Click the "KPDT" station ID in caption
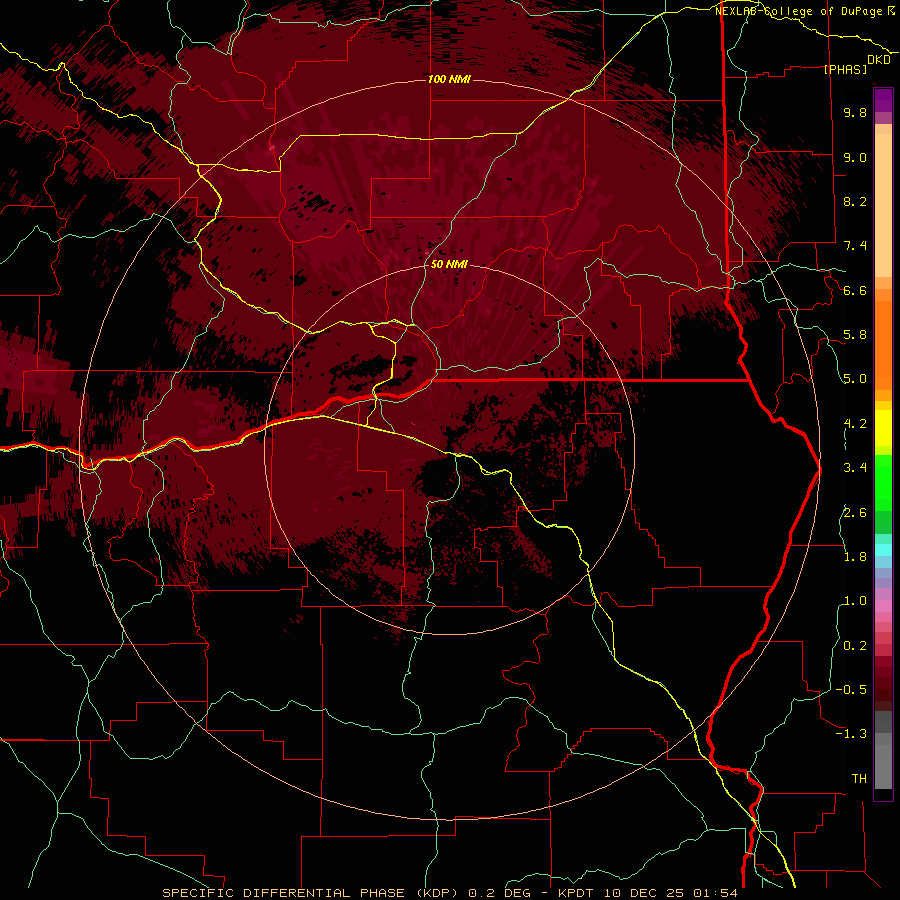The height and width of the screenshot is (900, 900). click(x=577, y=893)
